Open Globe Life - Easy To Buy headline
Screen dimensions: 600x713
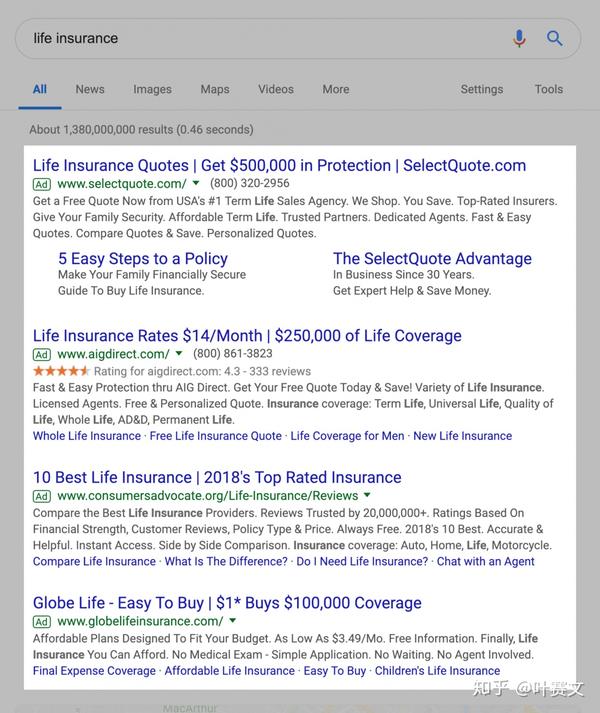(x=227, y=603)
